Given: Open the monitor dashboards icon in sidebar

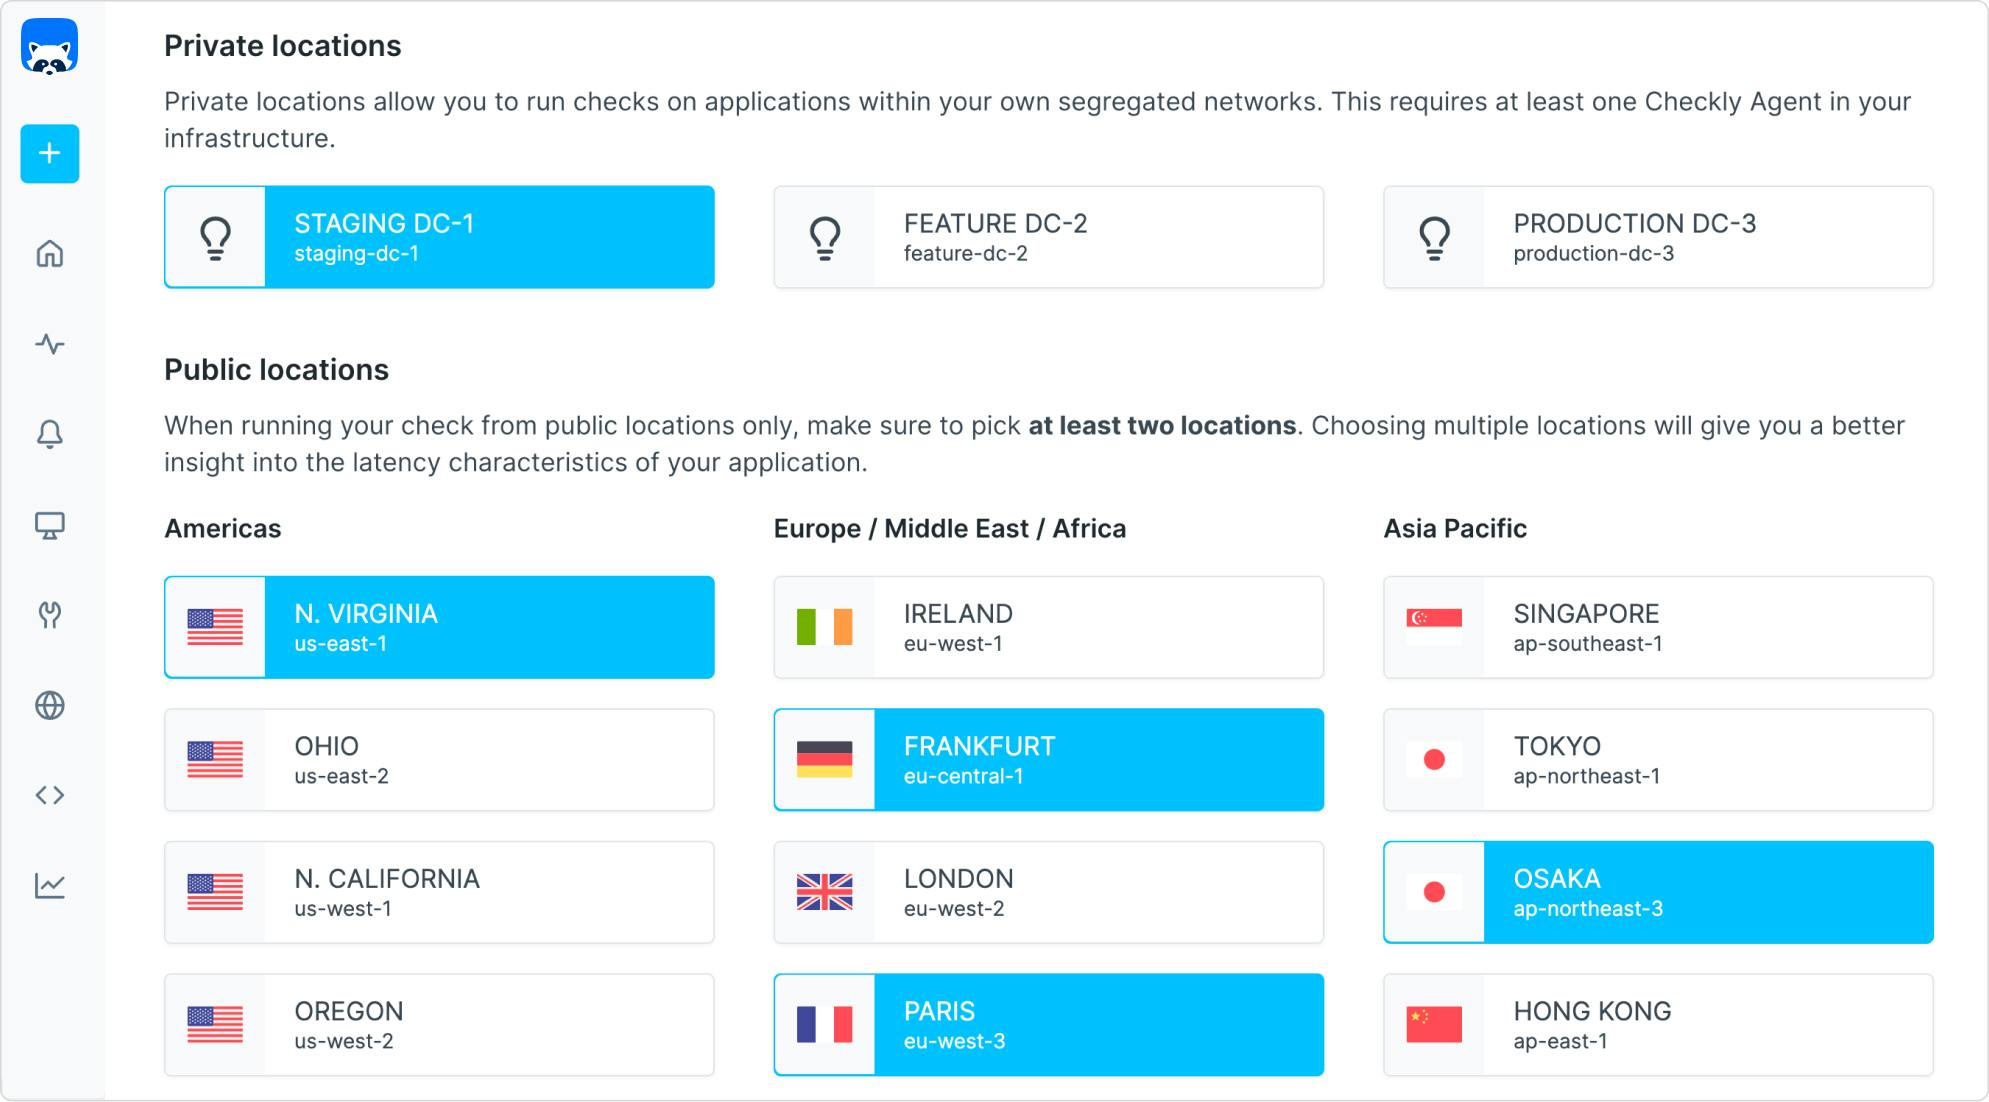Looking at the screenshot, I should (49, 525).
